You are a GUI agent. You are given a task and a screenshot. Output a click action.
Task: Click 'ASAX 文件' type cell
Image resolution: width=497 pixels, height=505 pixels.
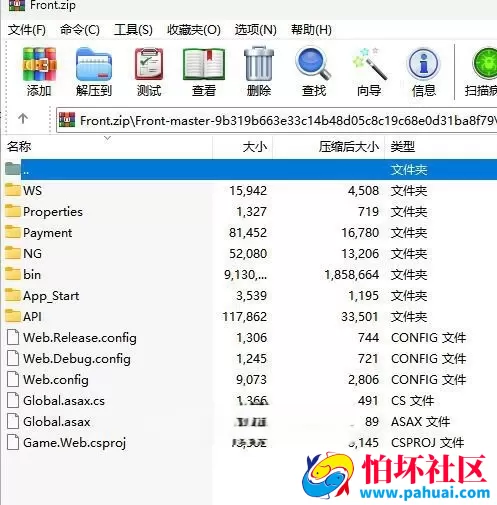[420, 422]
